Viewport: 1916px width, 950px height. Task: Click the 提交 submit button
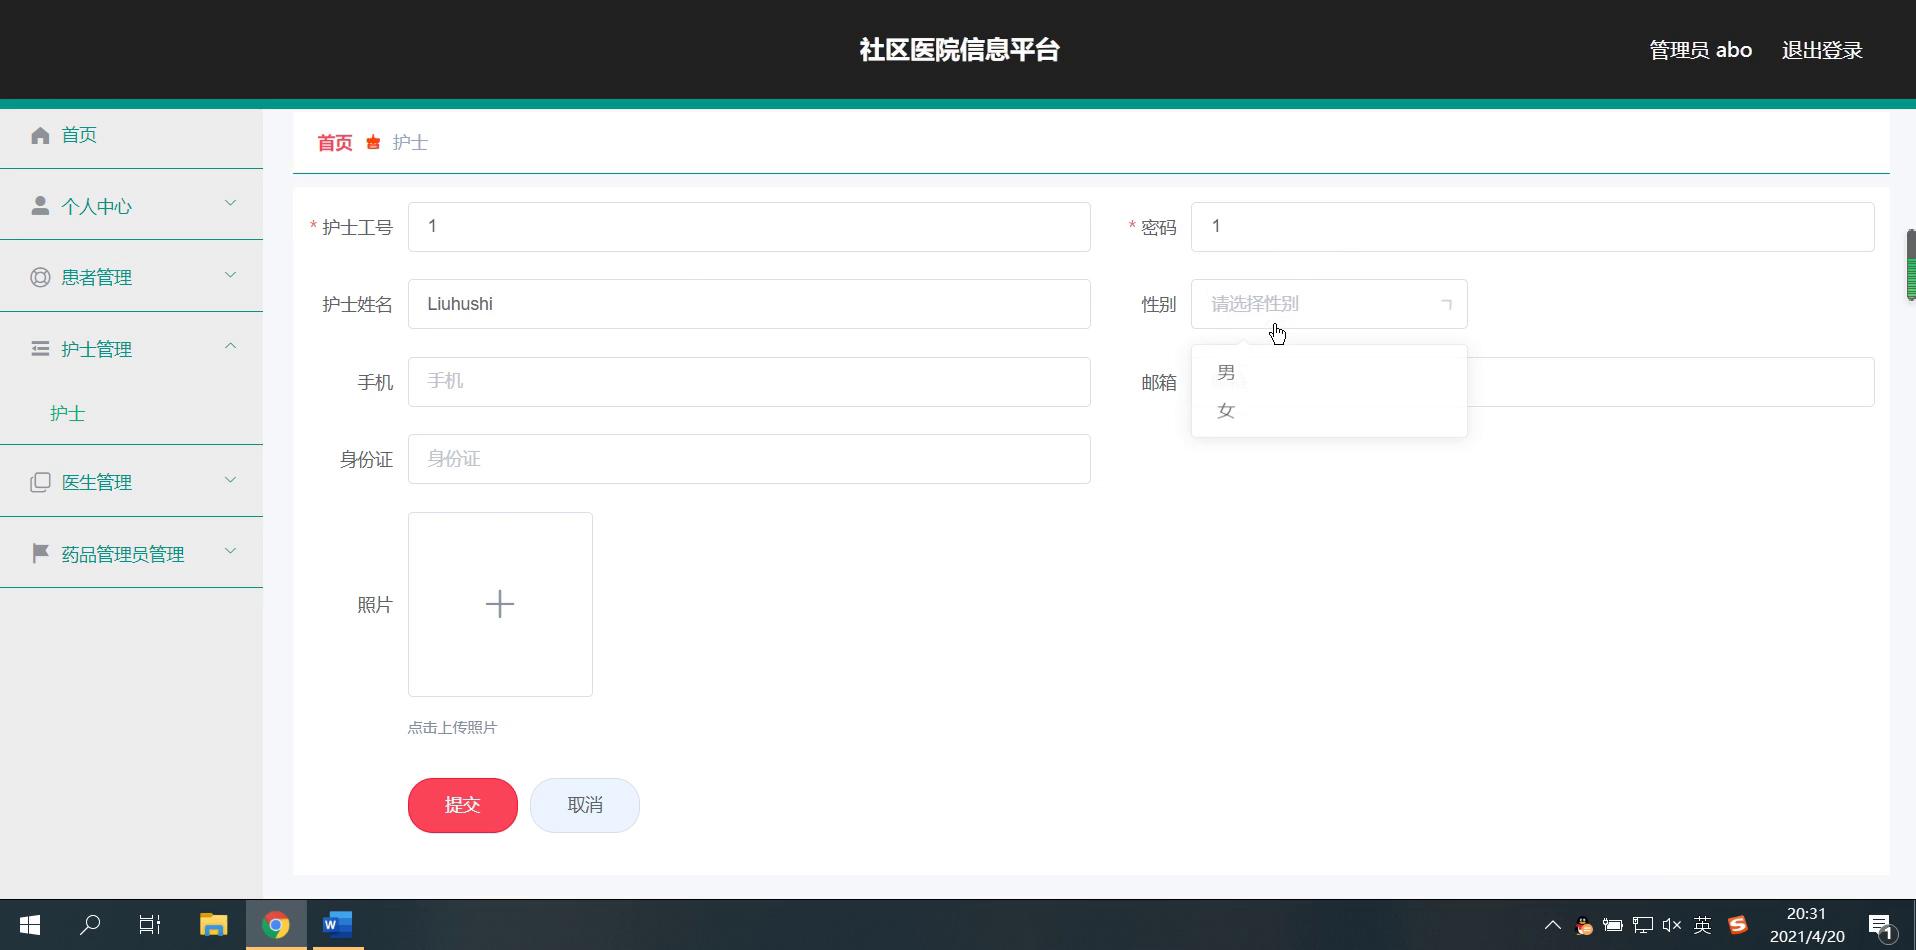pyautogui.click(x=462, y=804)
